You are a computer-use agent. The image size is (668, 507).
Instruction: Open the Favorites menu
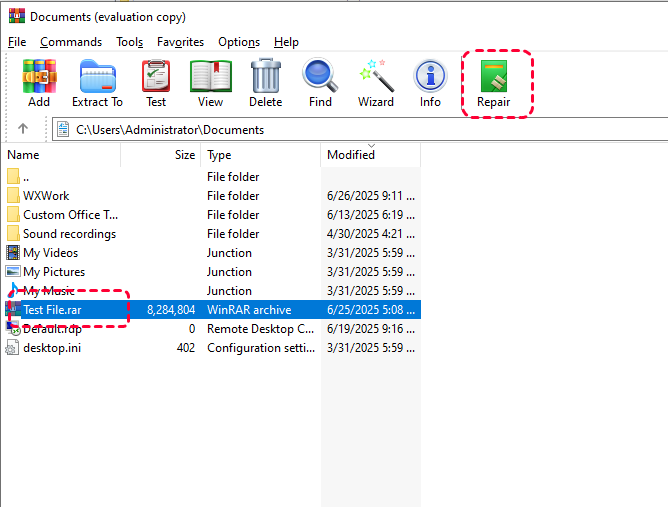[x=180, y=42]
